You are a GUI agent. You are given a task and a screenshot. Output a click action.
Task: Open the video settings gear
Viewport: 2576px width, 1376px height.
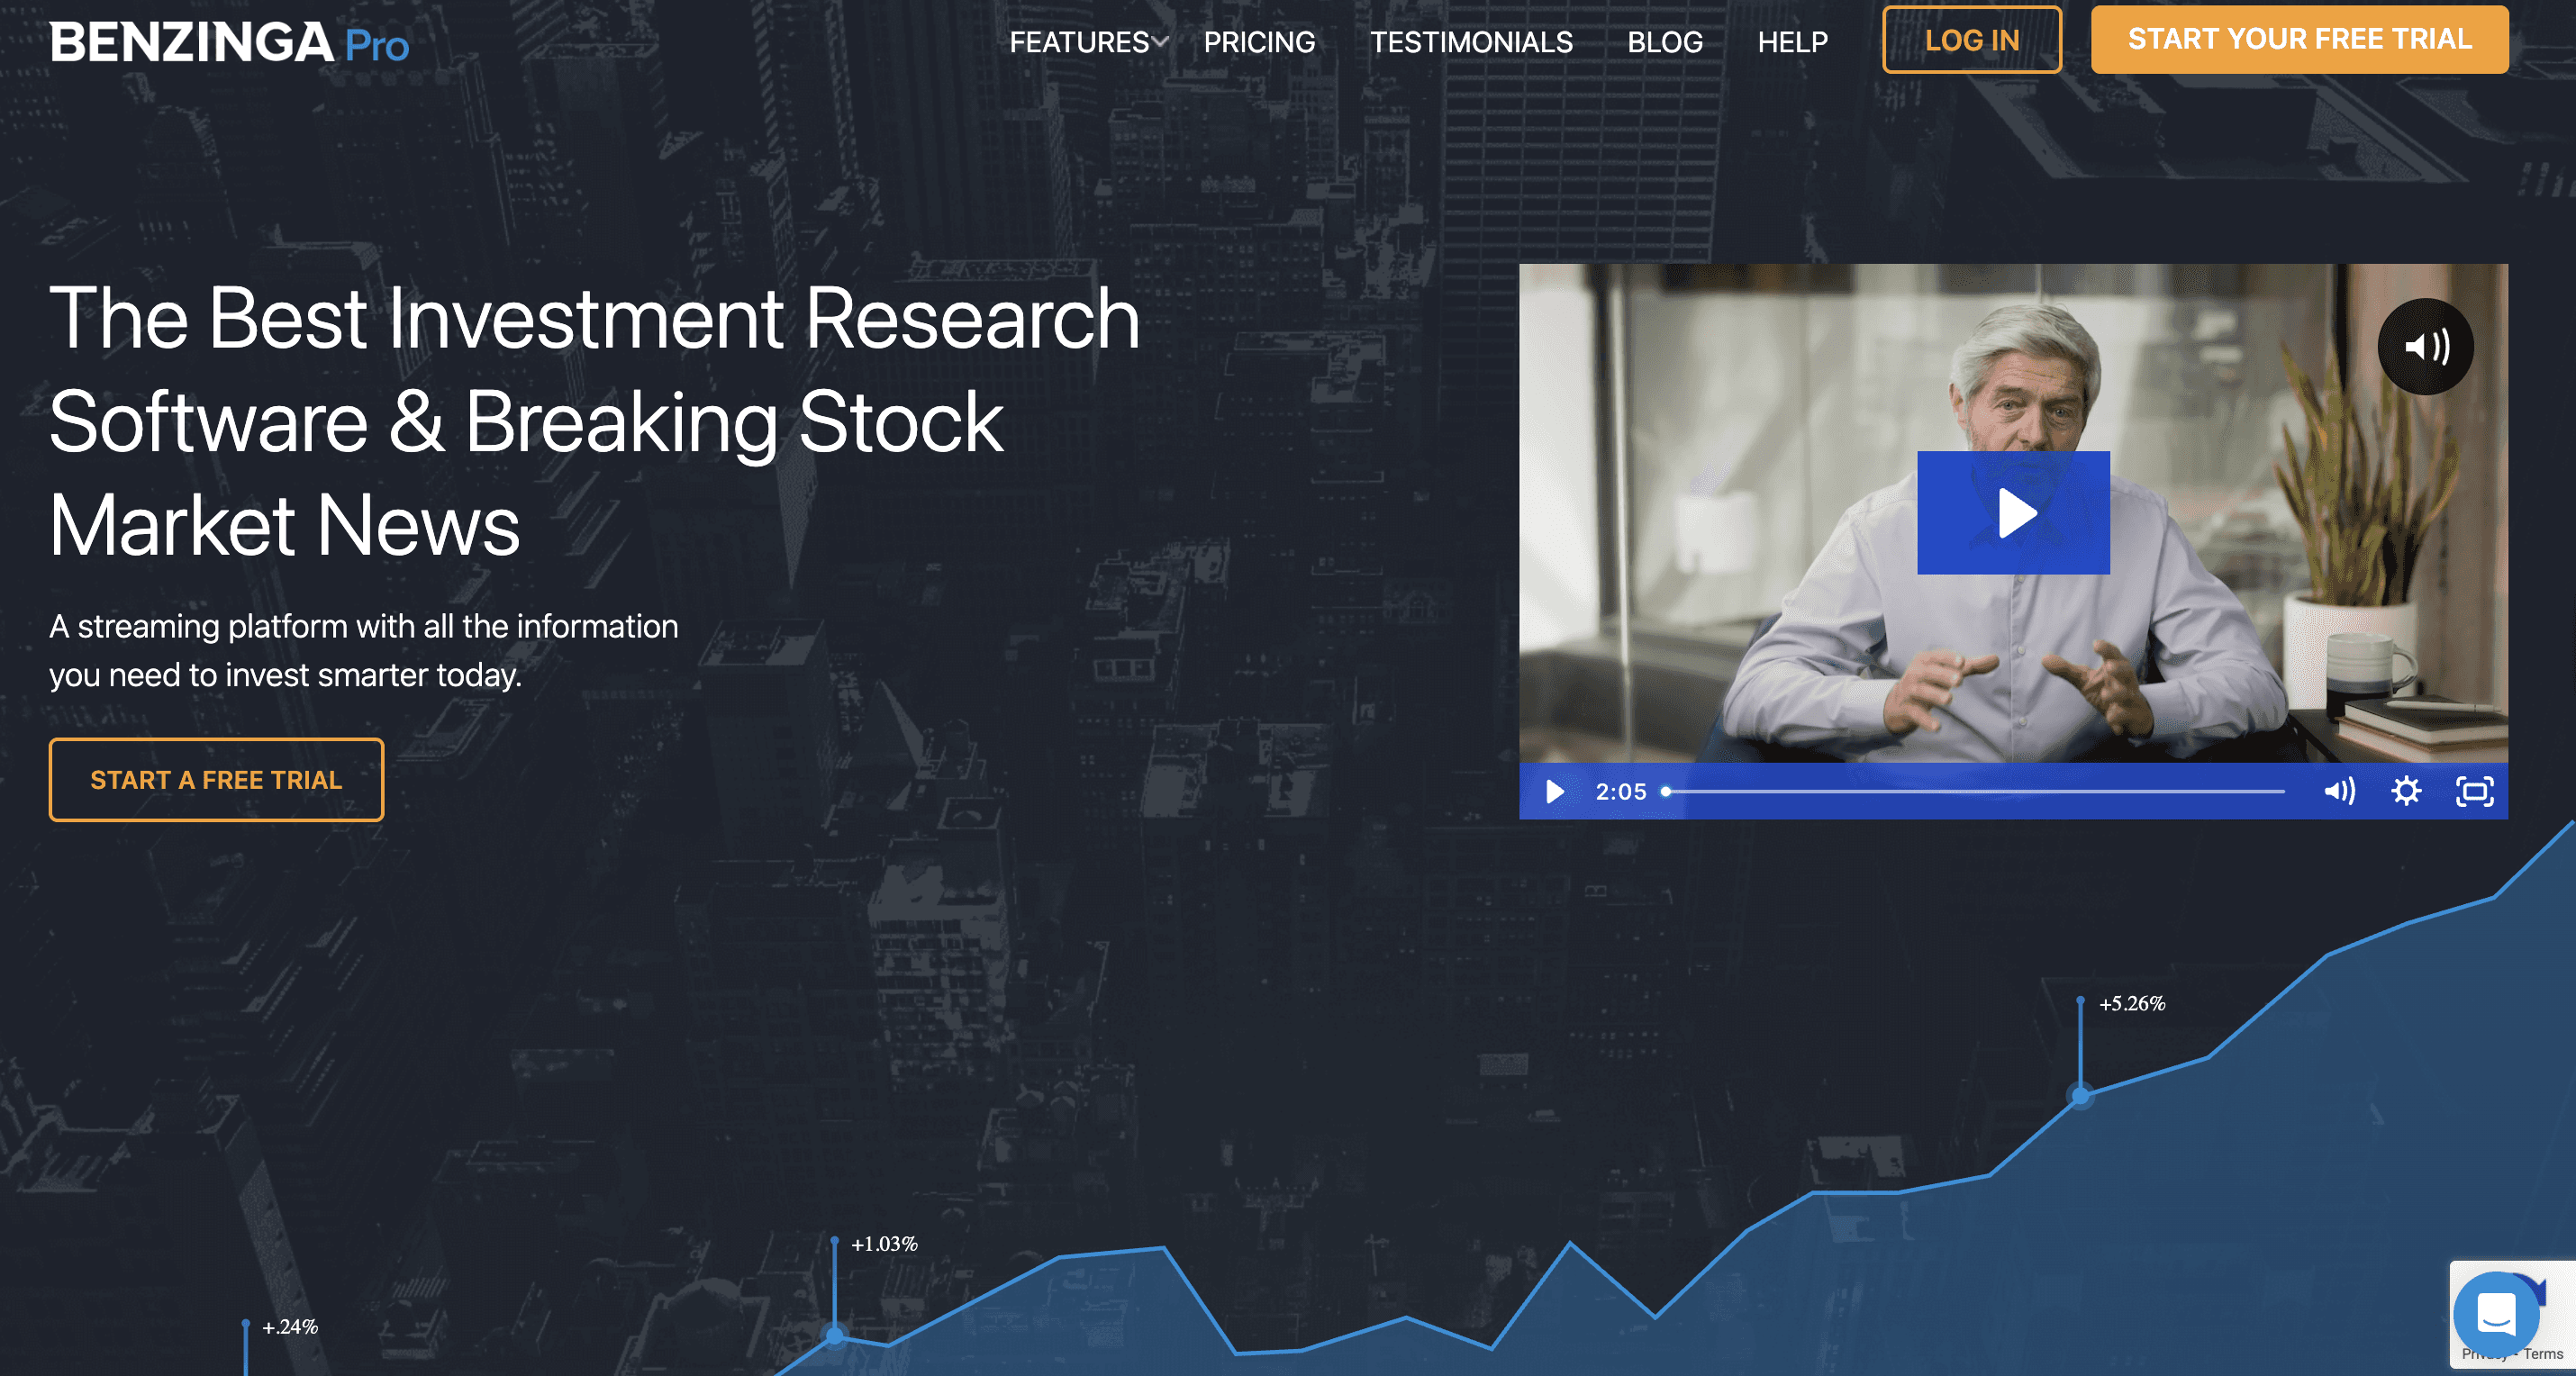click(x=2406, y=792)
